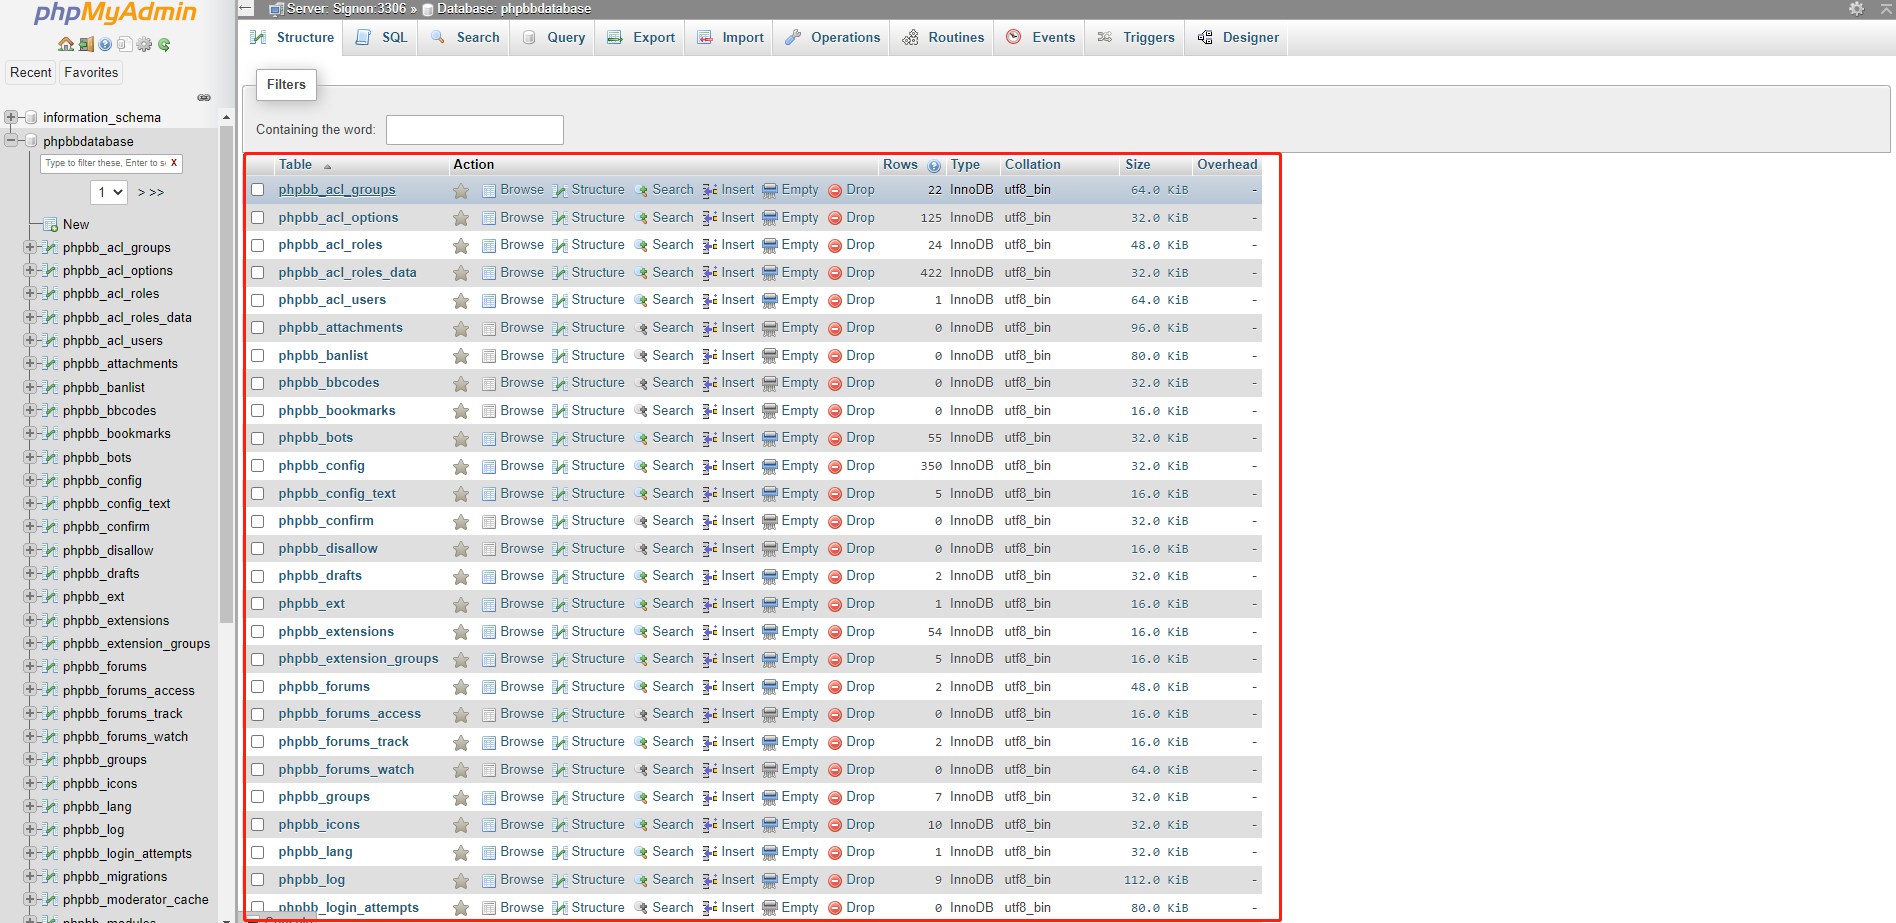Screen dimensions: 1896x923
Task: Open the phpMyAdmin documentation help icon
Action: 105,44
